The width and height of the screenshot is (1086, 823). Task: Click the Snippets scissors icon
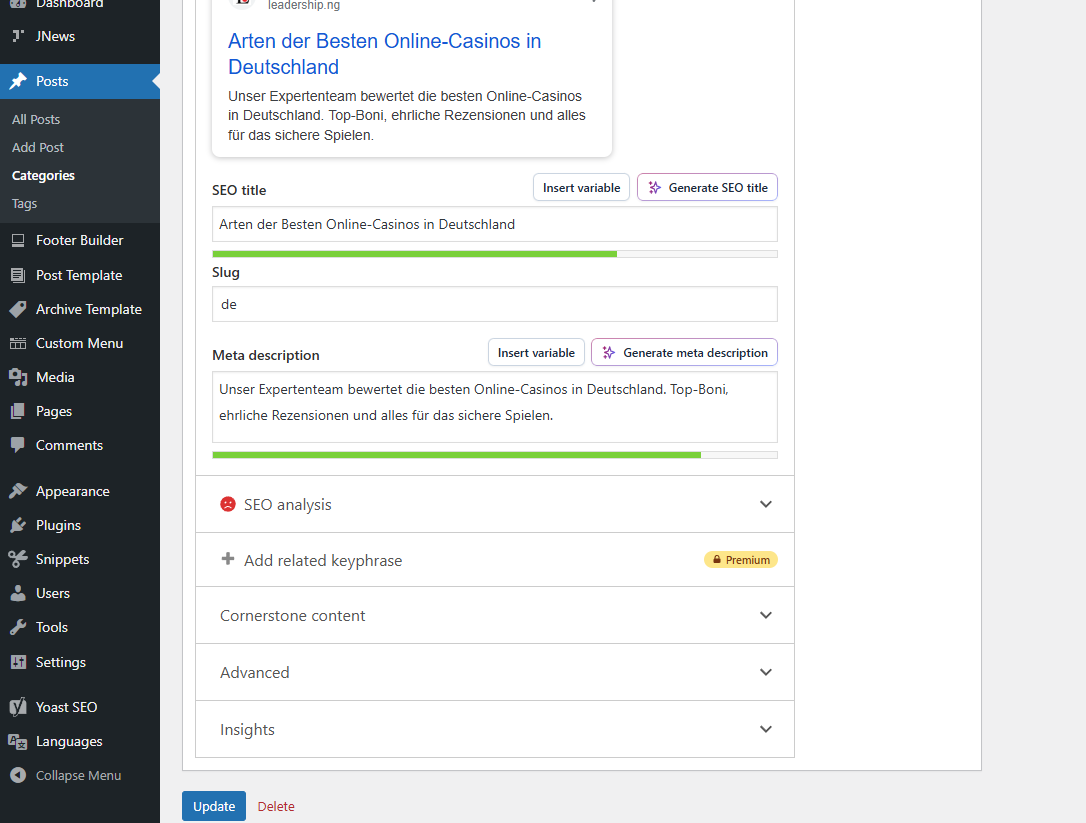pyautogui.click(x=18, y=559)
